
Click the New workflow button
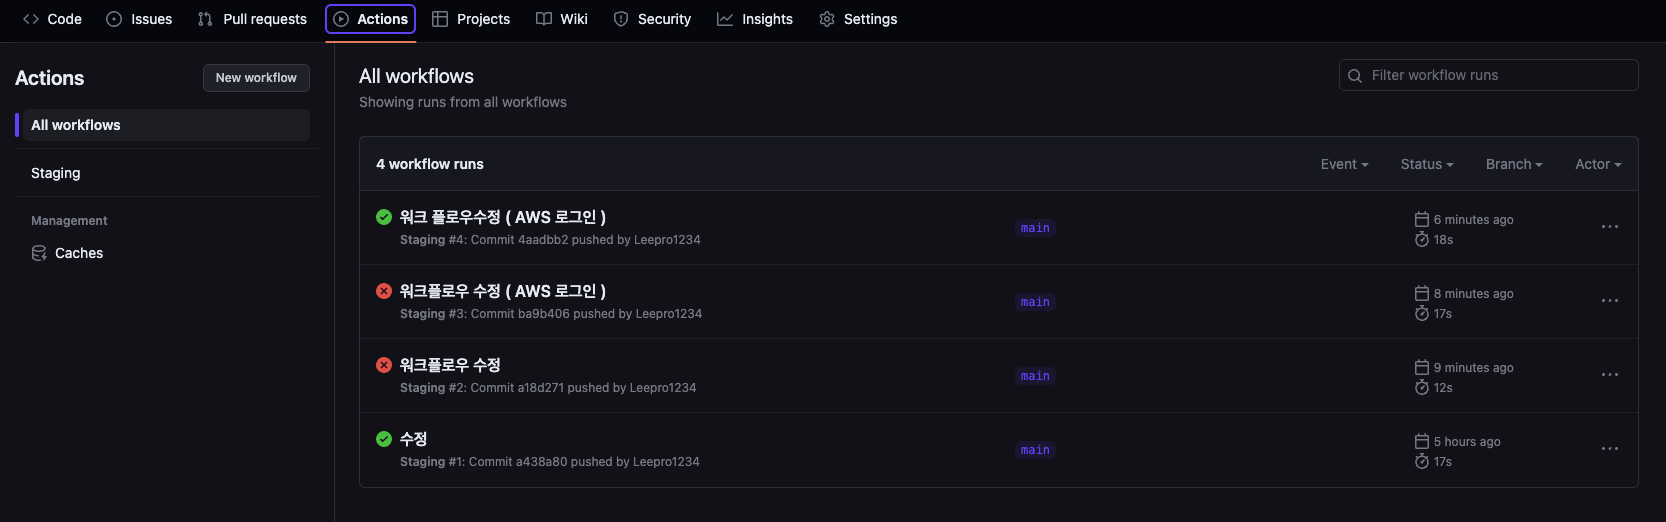coord(256,78)
